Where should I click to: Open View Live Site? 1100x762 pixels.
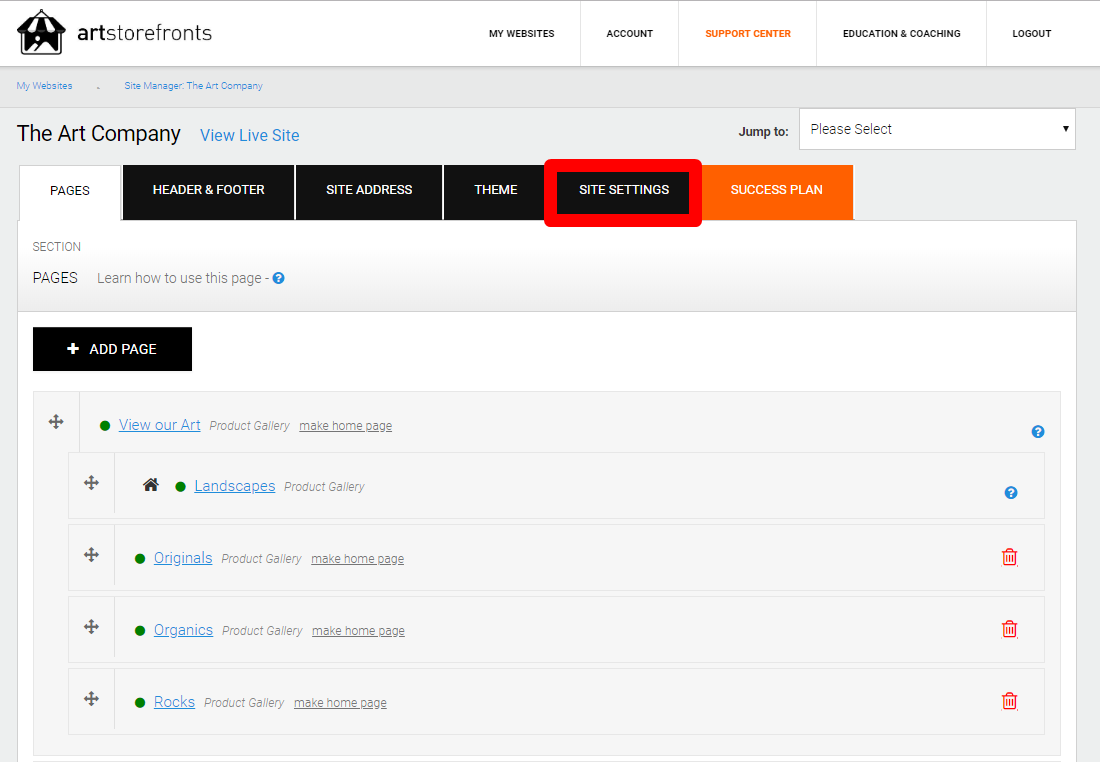coord(249,135)
